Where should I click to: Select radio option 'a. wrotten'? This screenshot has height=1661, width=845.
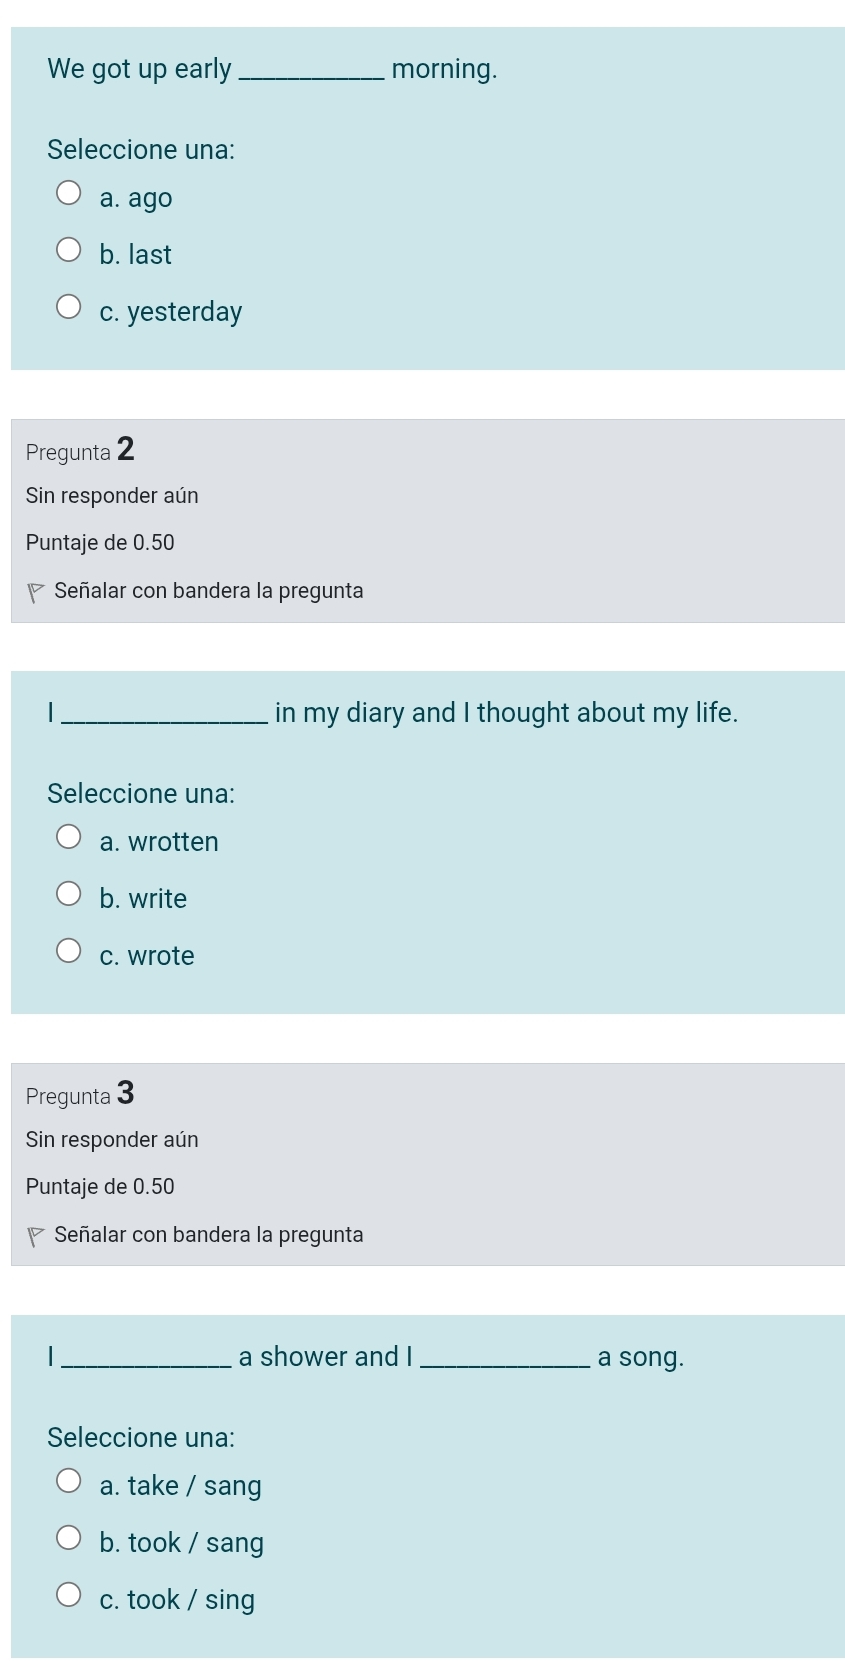click(68, 836)
